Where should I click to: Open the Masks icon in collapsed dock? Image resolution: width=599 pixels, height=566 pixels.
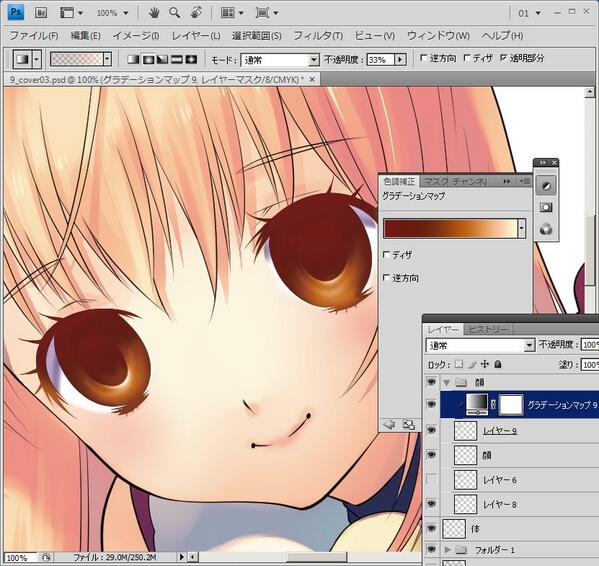tap(546, 207)
